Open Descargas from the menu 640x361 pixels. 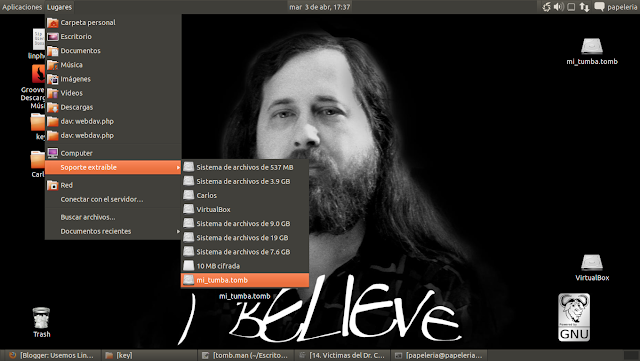click(113, 107)
